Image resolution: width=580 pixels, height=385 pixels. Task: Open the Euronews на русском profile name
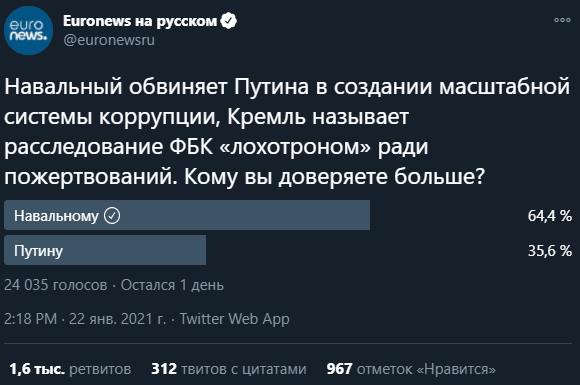click(140, 21)
